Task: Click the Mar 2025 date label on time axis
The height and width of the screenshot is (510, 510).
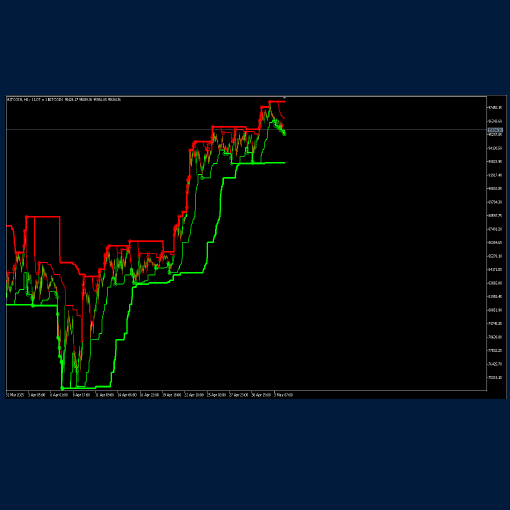Action: [16, 395]
